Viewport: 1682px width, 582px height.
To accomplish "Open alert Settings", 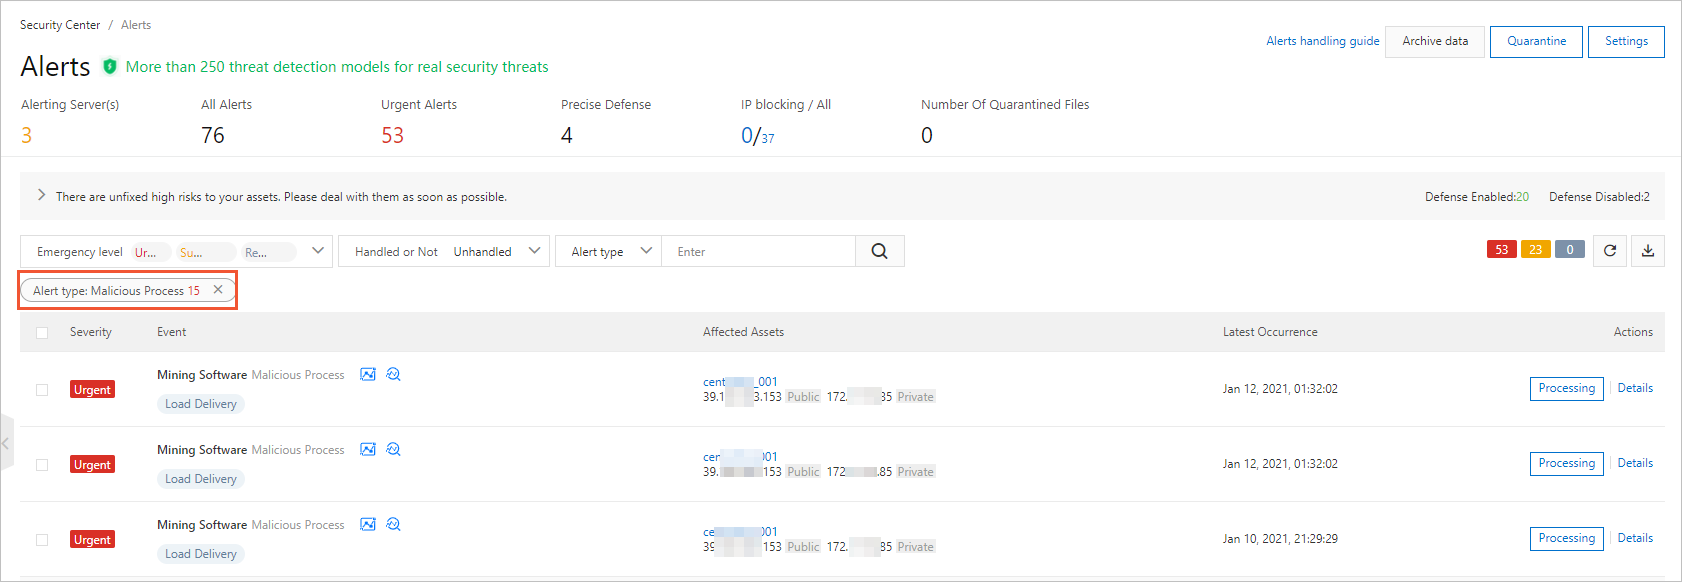I will point(1626,41).
